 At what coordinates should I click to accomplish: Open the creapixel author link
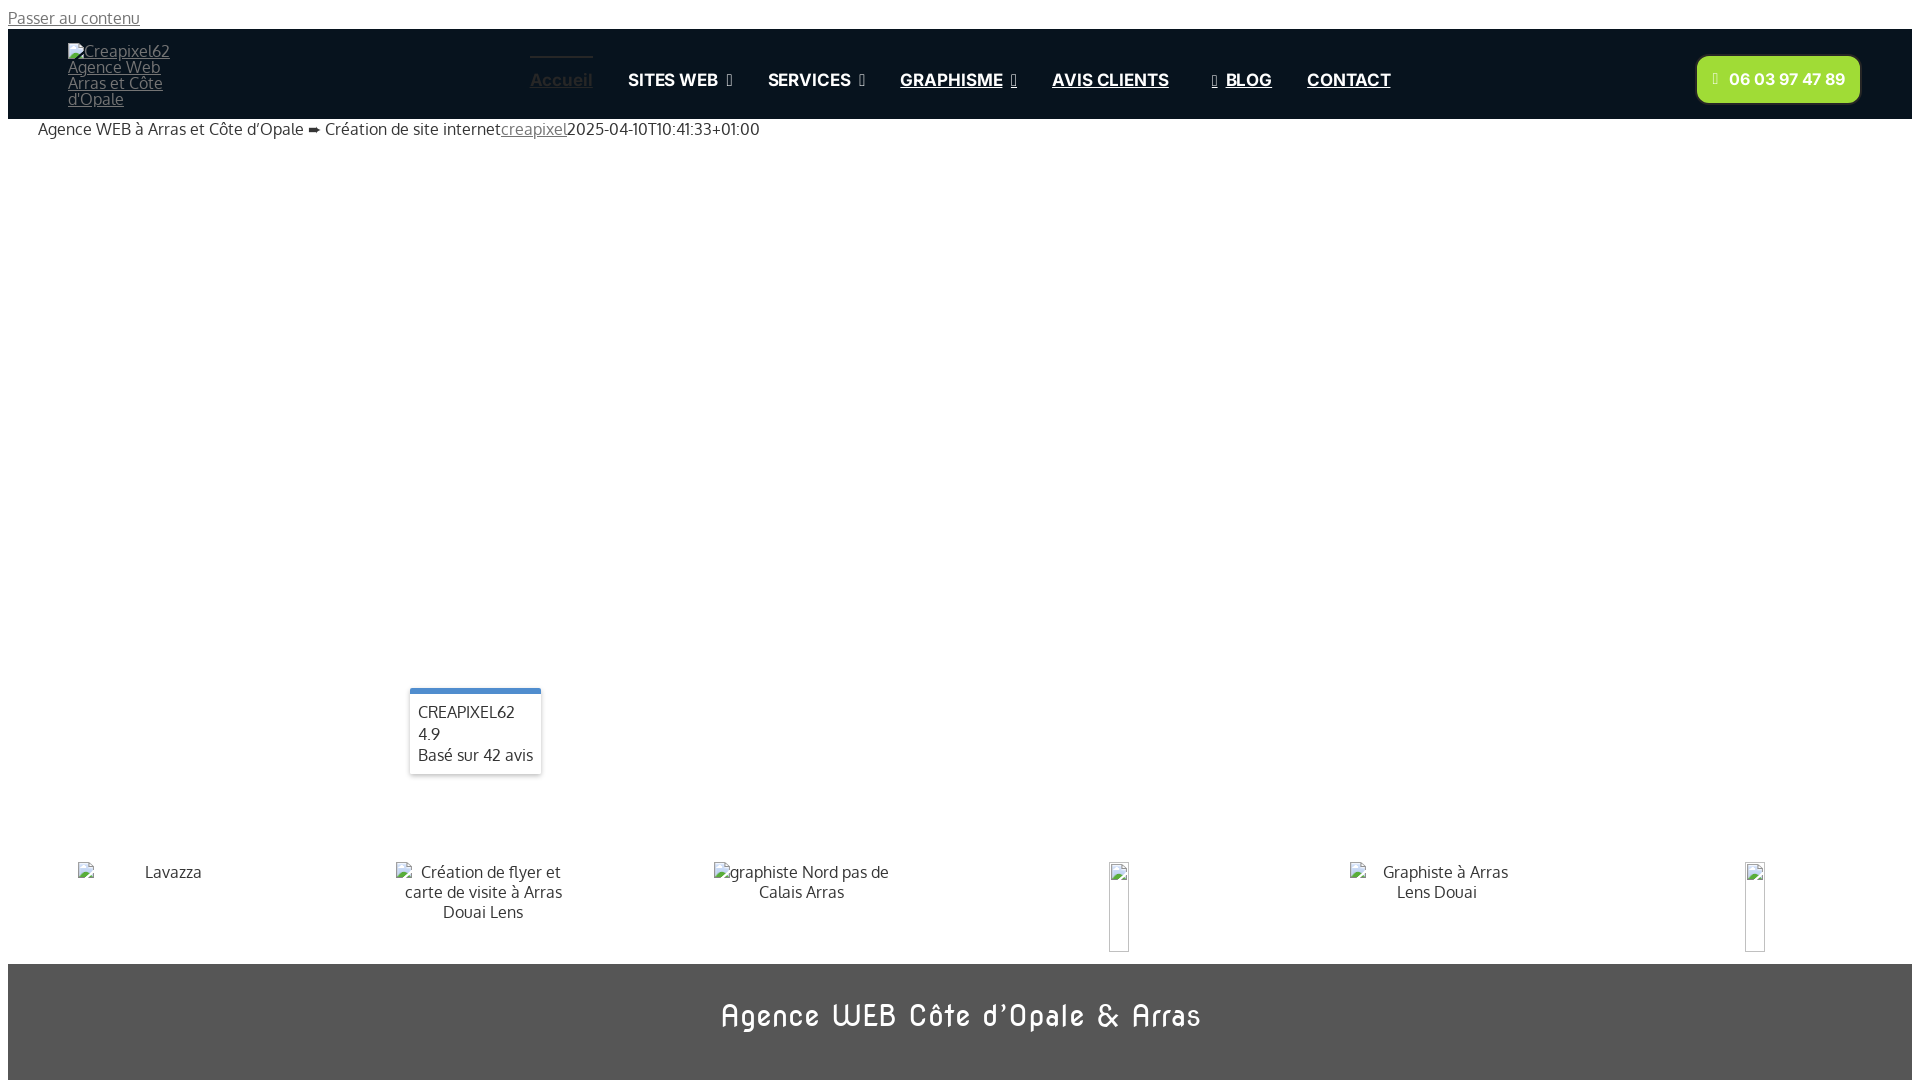[x=533, y=129]
